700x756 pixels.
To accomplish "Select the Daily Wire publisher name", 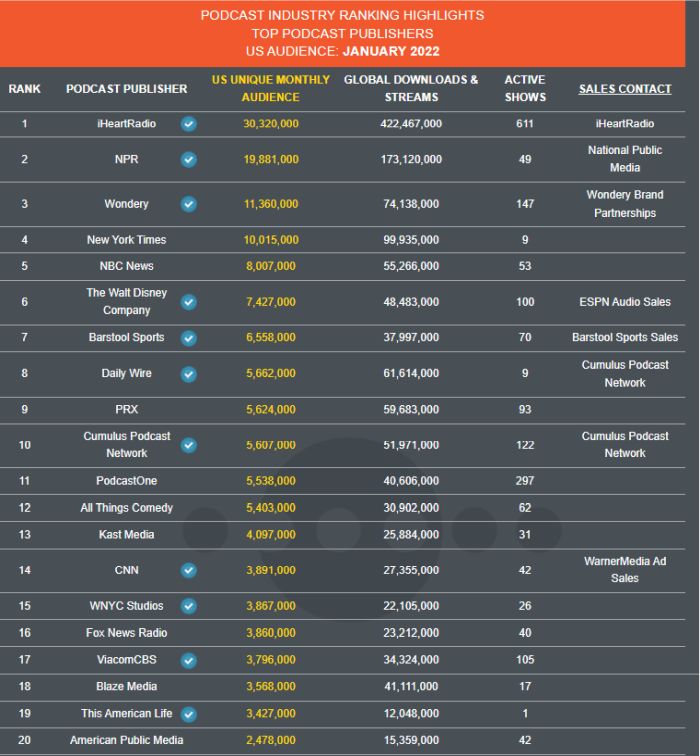I will 126,374.
